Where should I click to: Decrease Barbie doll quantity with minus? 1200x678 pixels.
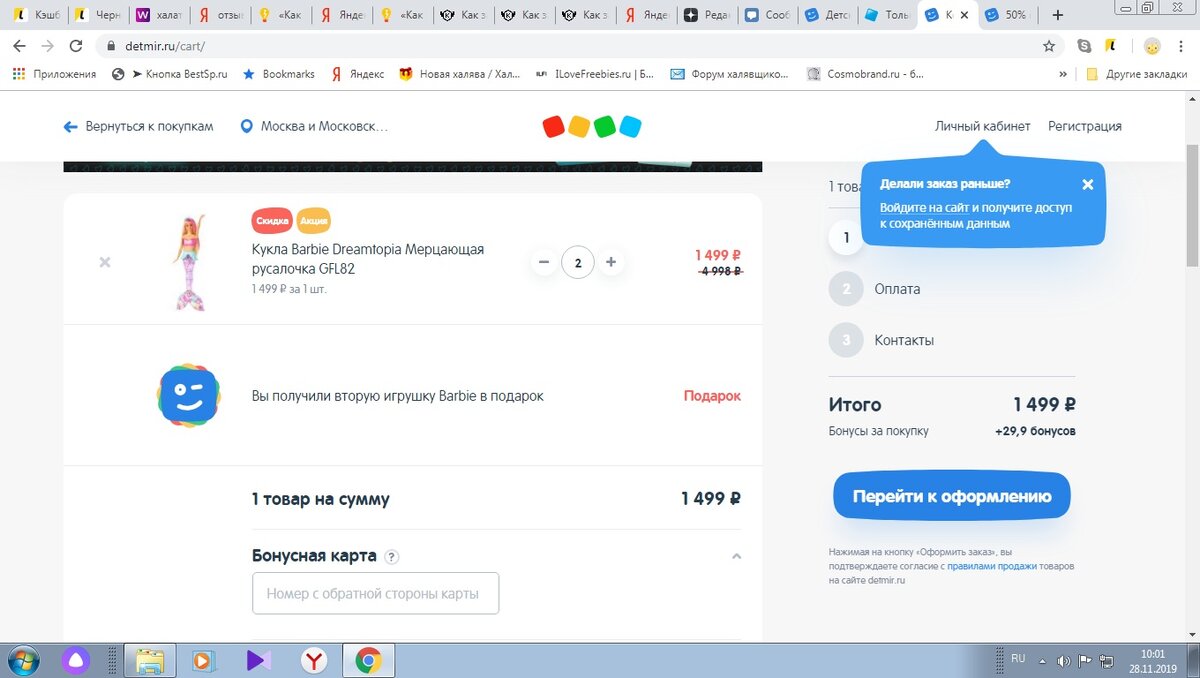tap(544, 262)
